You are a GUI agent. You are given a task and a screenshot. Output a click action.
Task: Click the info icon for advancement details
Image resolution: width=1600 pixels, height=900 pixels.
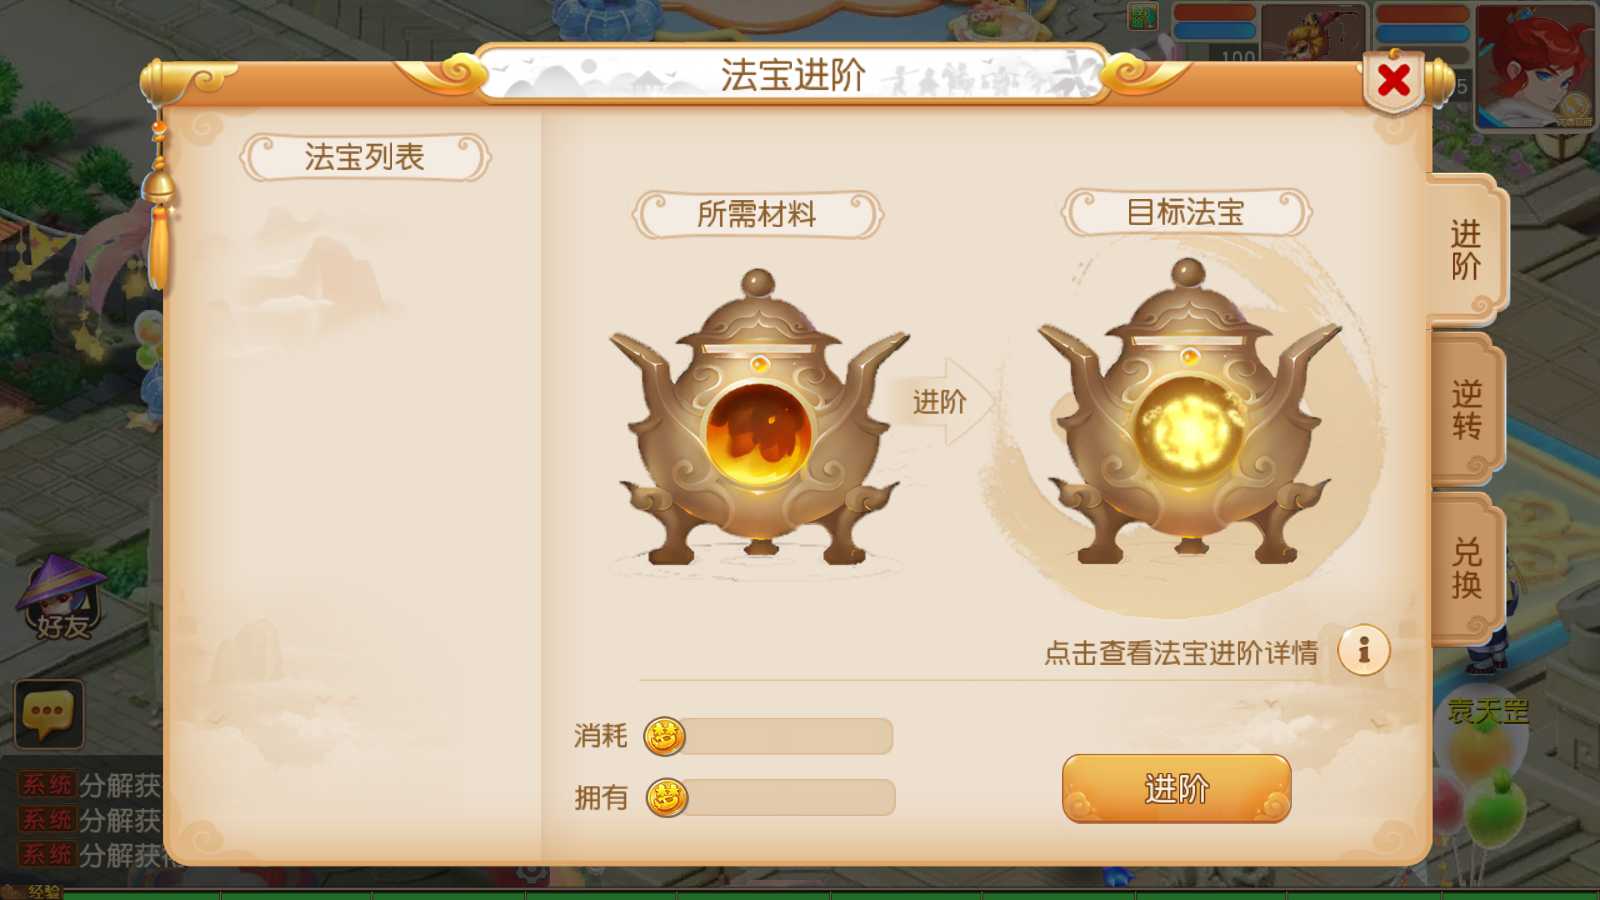point(1363,651)
